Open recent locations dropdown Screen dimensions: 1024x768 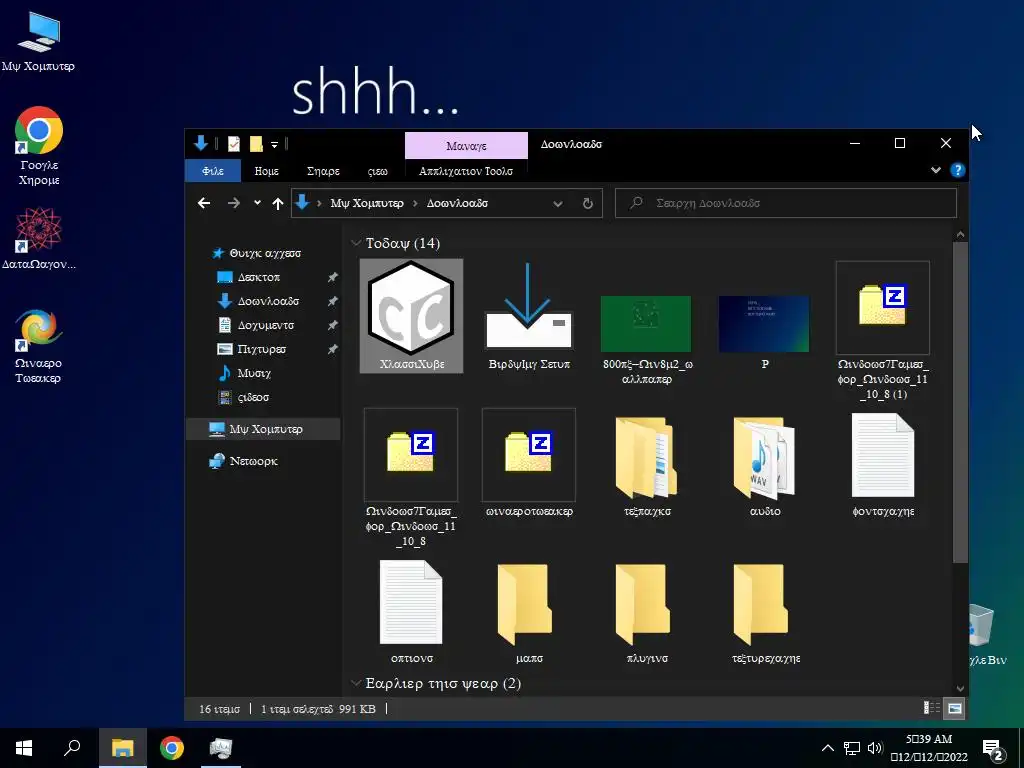click(x=257, y=203)
